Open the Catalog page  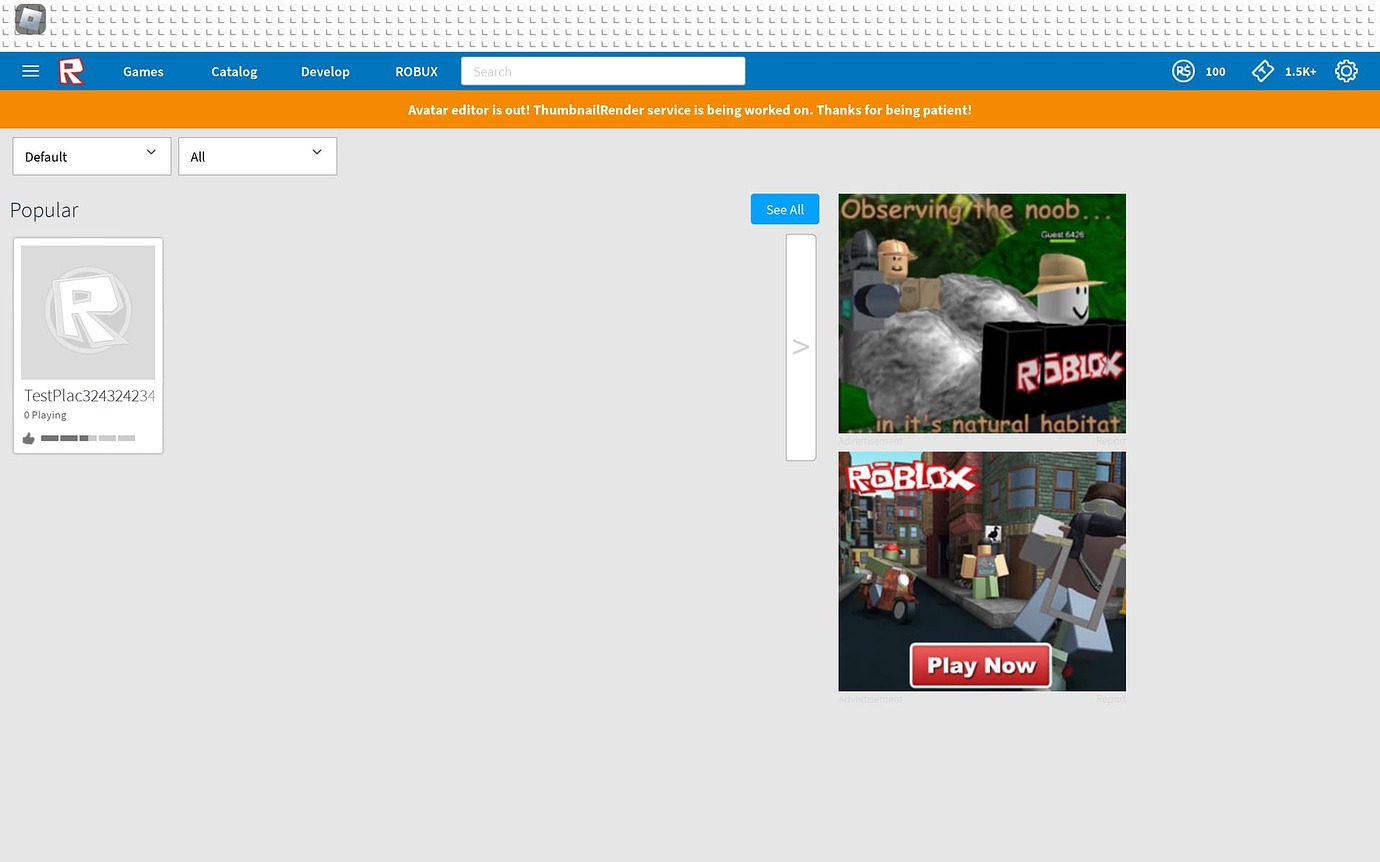tap(233, 71)
